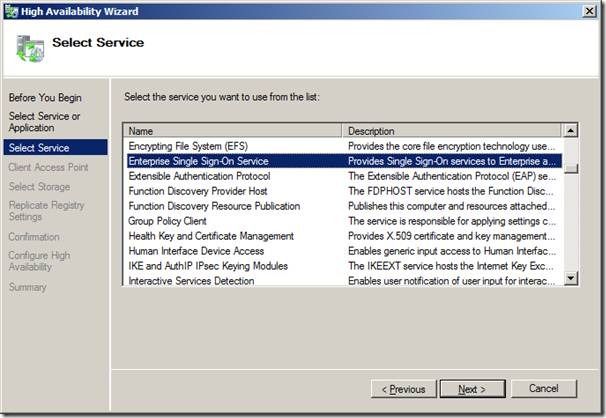
Task: Click the Client Access Point step
Action: (x=48, y=167)
